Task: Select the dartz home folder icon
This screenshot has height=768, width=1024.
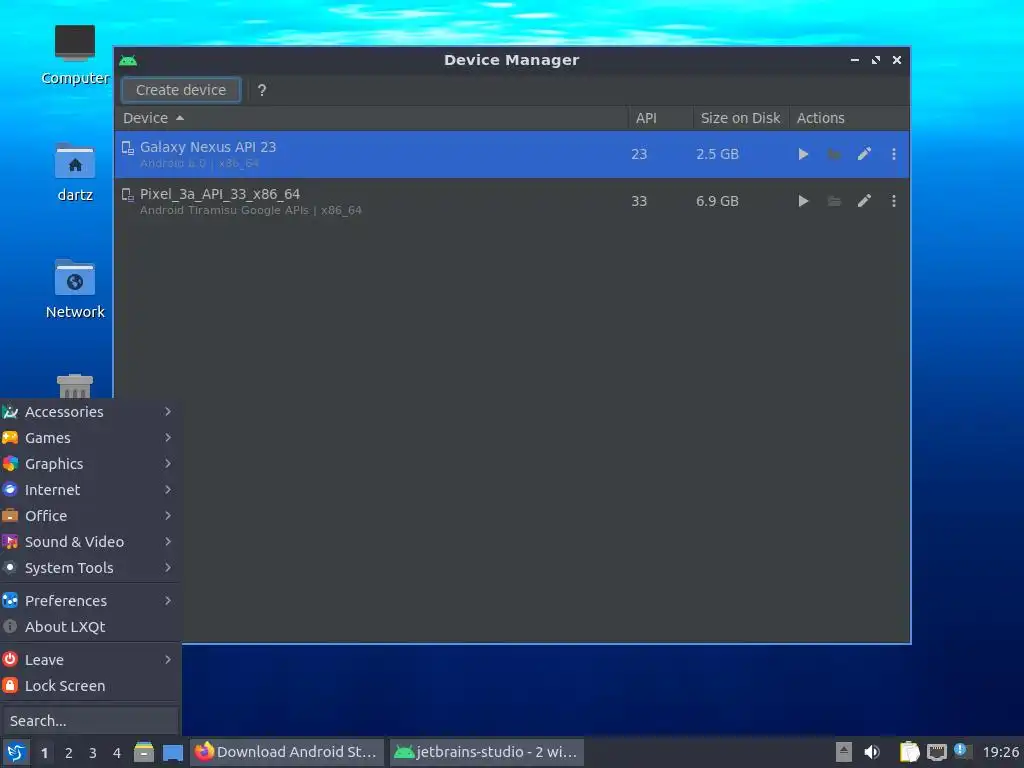Action: click(74, 172)
